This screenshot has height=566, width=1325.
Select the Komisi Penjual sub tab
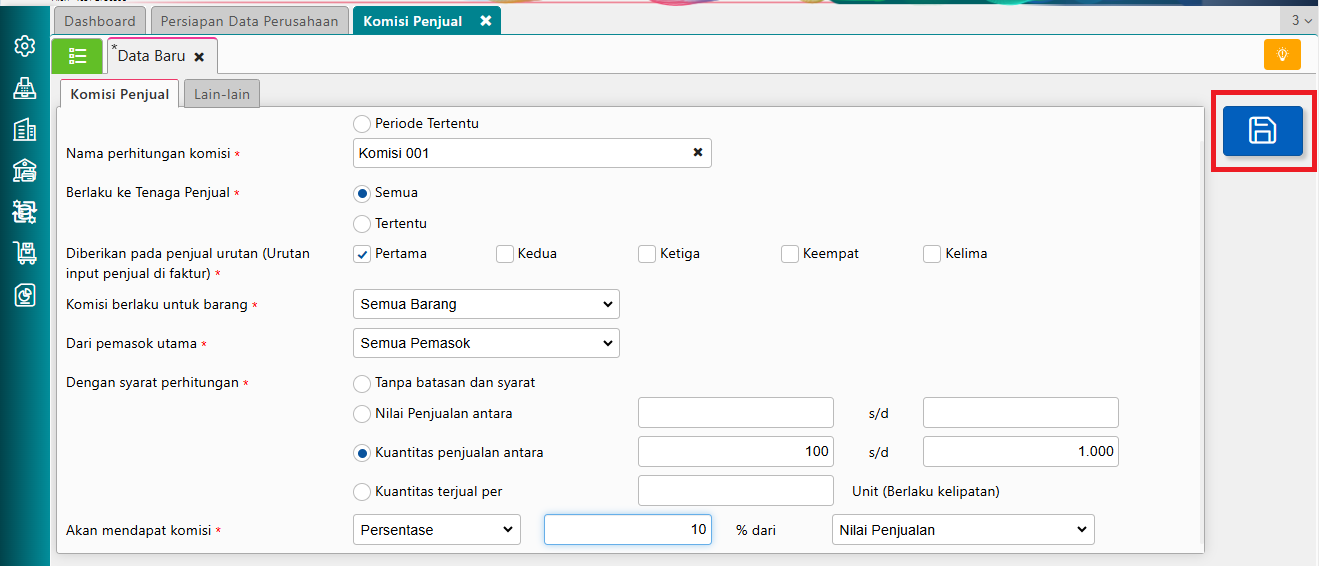(x=120, y=94)
